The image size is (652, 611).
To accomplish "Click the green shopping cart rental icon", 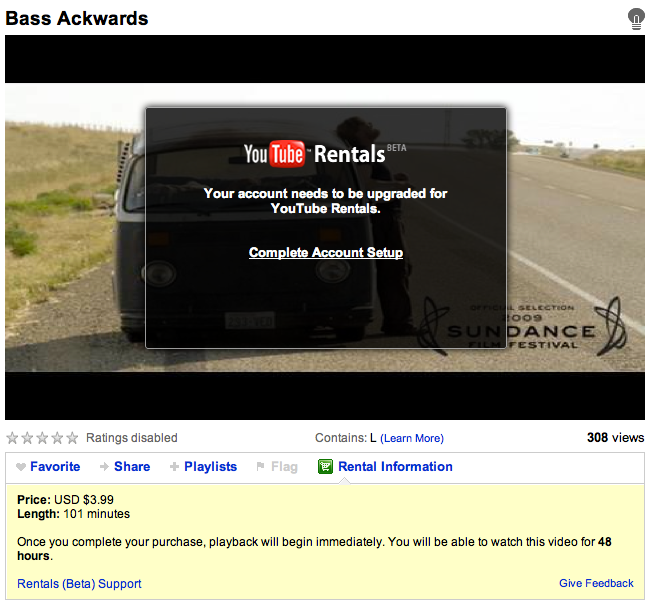I will (x=325, y=467).
